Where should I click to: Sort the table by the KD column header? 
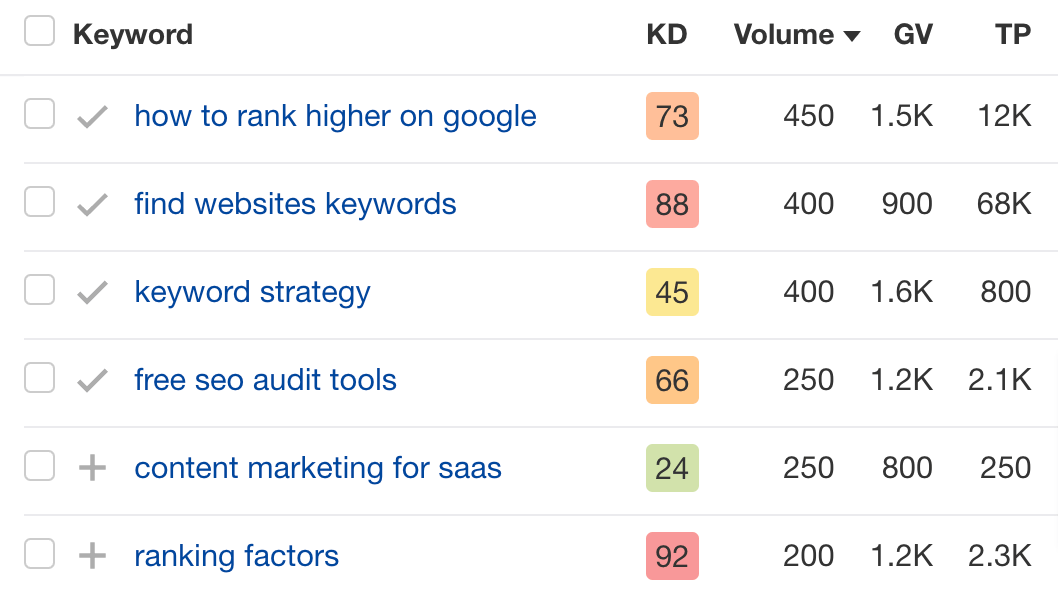click(667, 34)
